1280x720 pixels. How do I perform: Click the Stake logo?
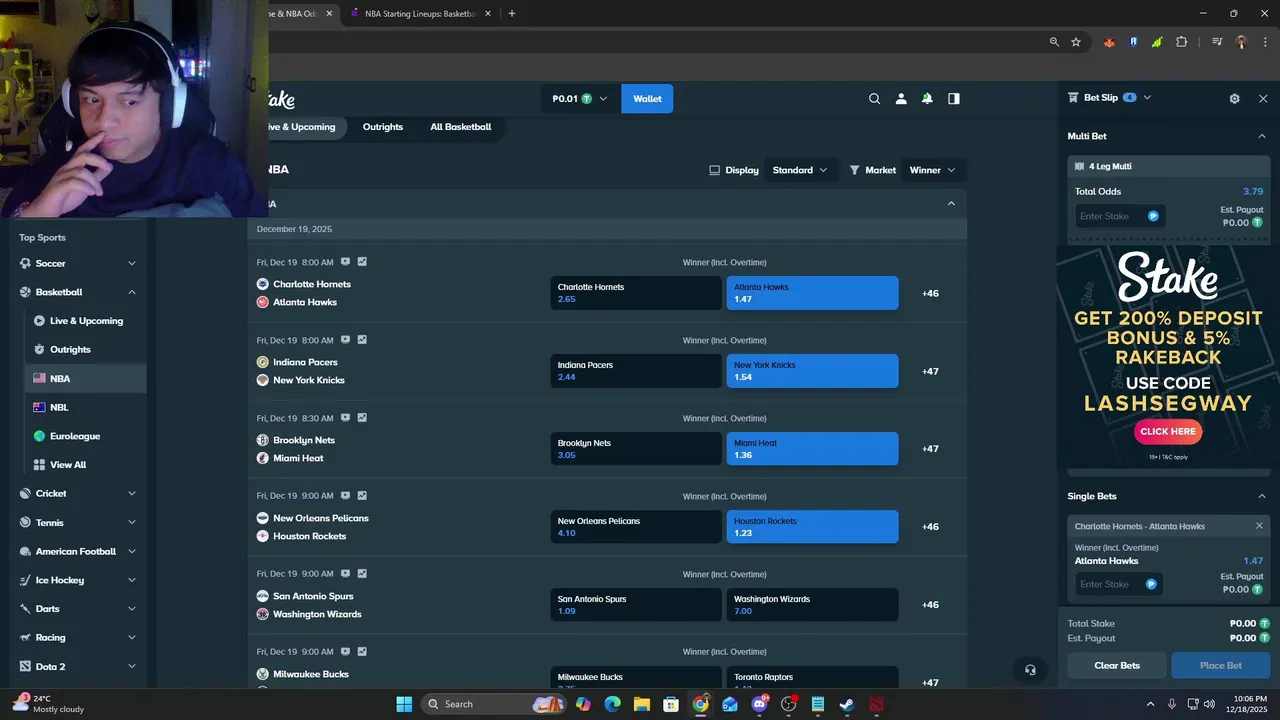tap(281, 99)
